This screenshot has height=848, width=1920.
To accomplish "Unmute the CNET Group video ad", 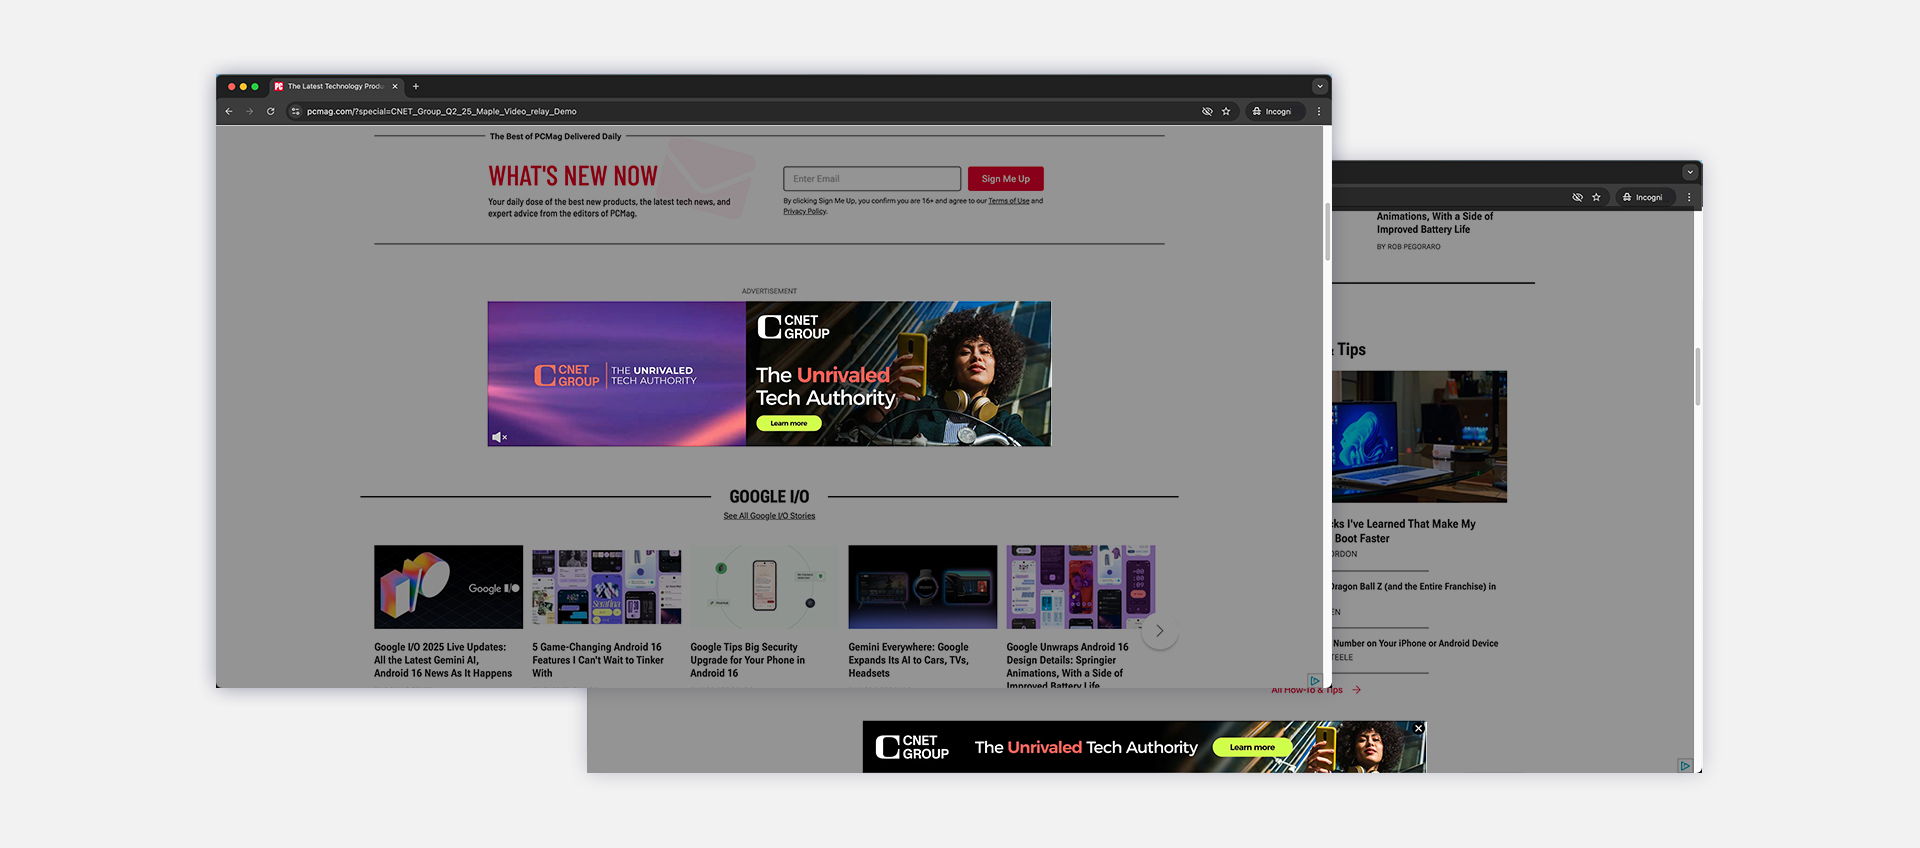I will coord(499,437).
